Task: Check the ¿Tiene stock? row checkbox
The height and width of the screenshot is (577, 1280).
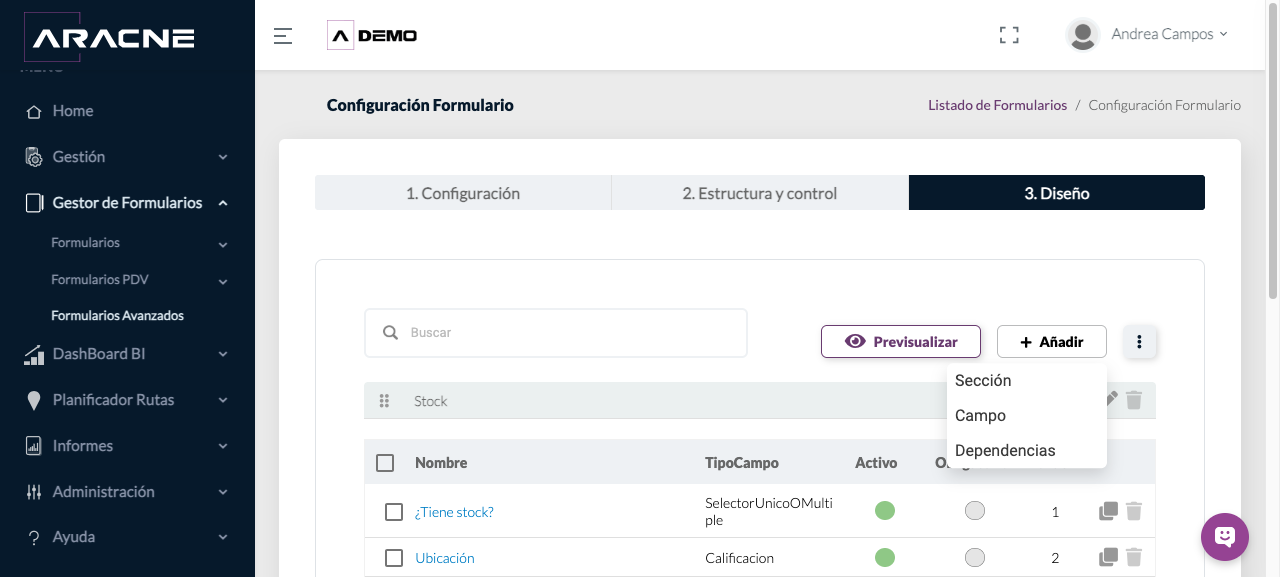Action: point(394,512)
